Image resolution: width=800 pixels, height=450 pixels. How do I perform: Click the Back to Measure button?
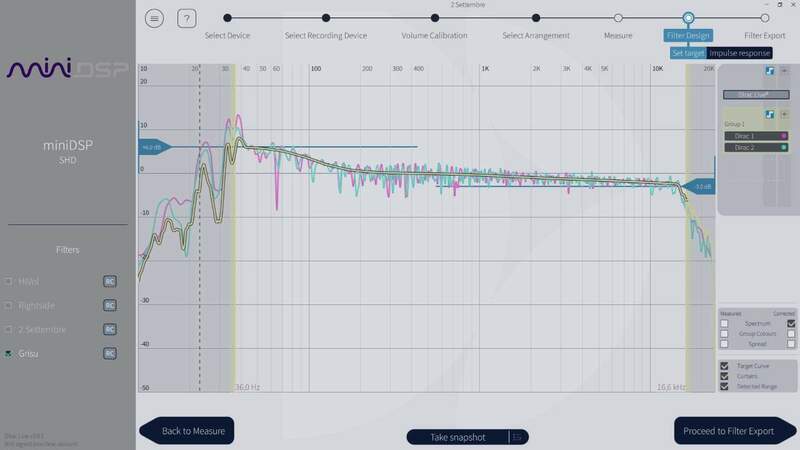tap(193, 431)
